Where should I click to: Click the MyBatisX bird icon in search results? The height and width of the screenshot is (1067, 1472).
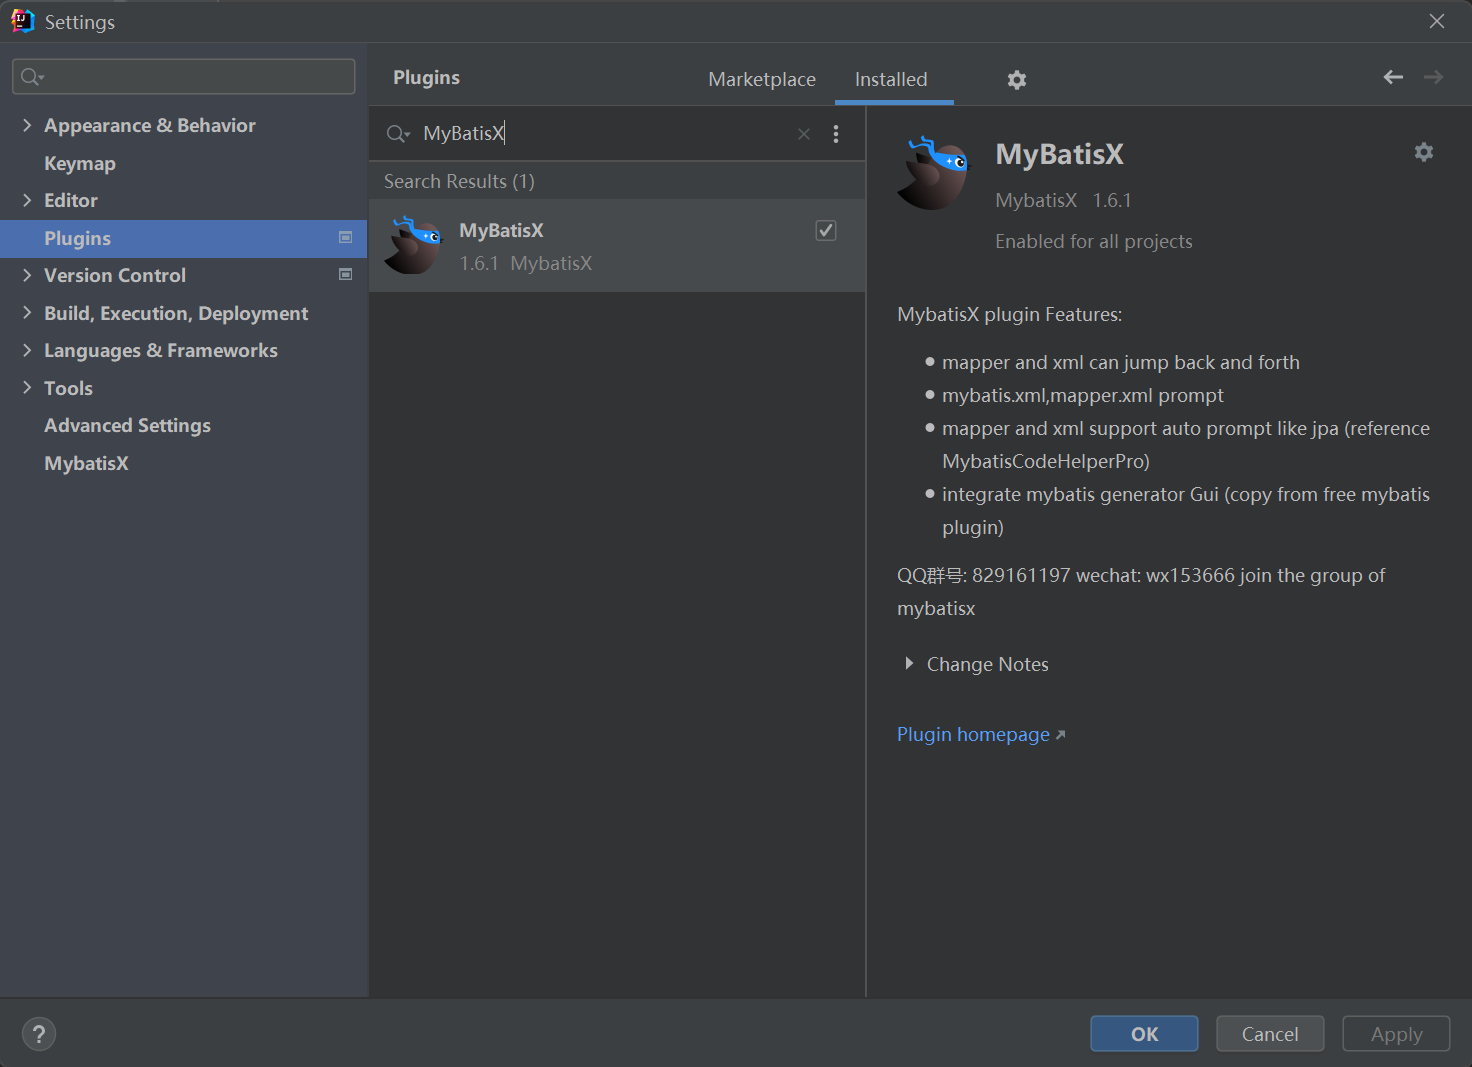coord(413,246)
